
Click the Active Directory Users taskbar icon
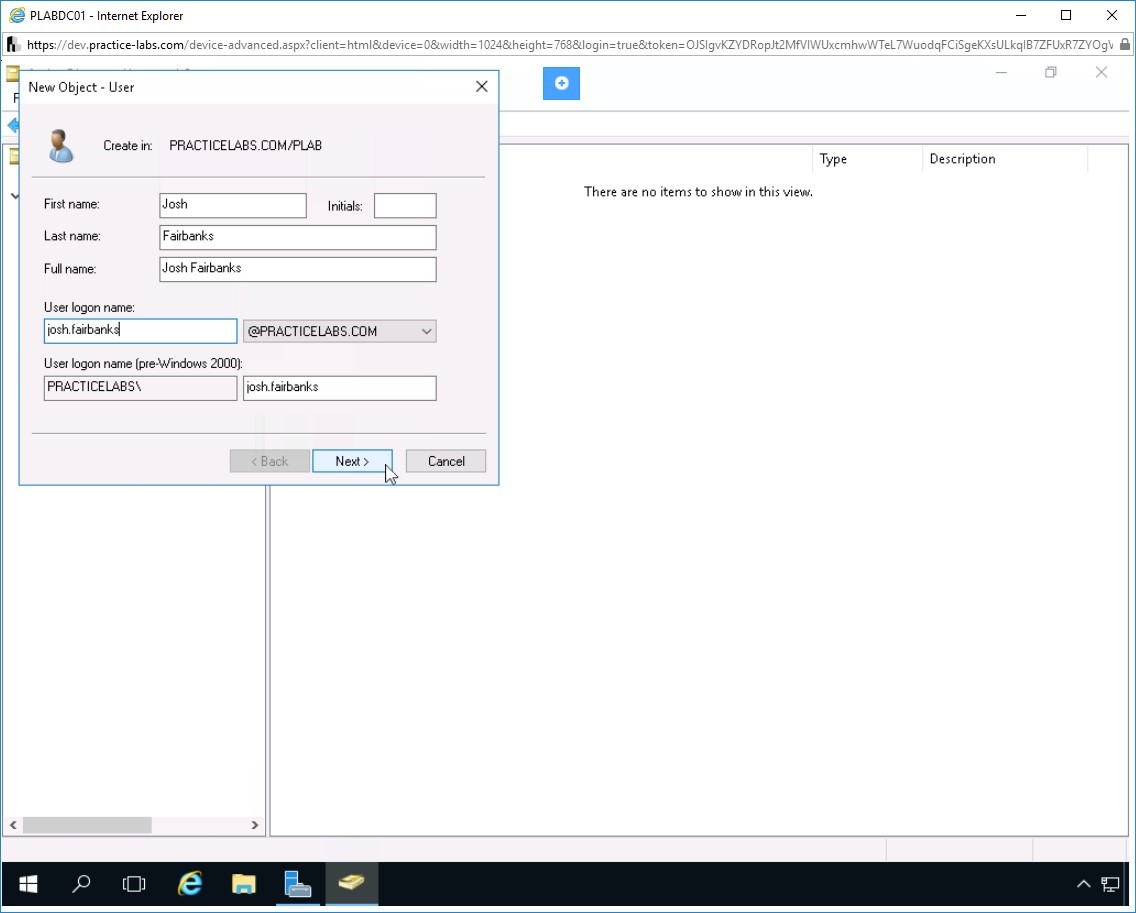351,883
